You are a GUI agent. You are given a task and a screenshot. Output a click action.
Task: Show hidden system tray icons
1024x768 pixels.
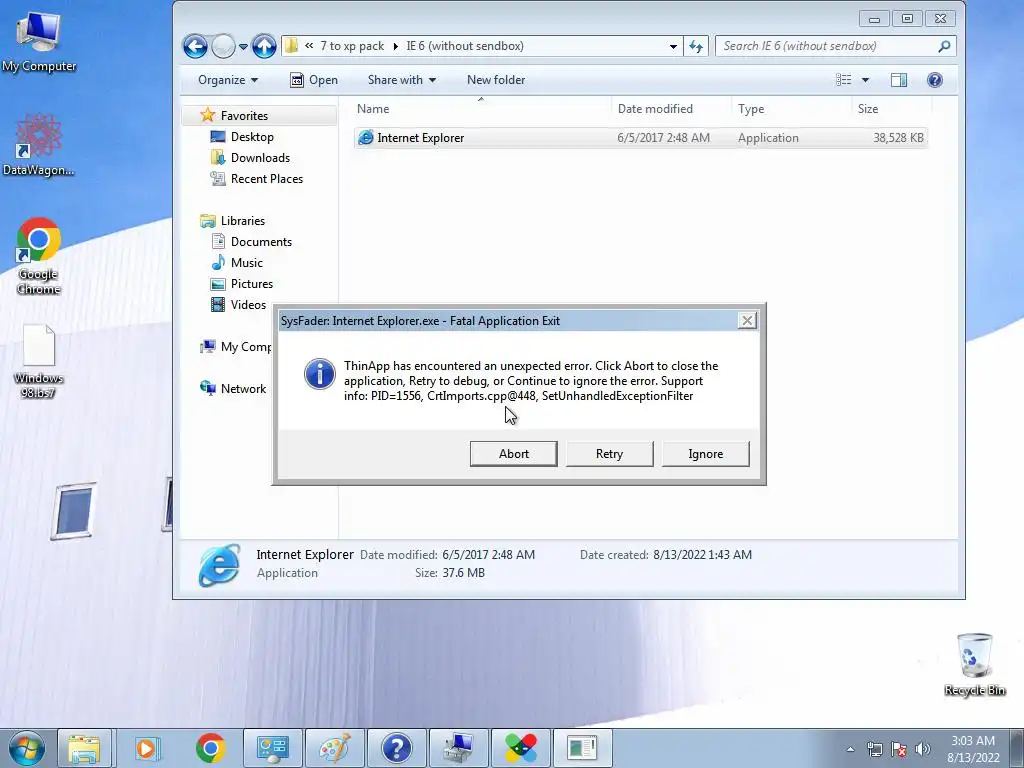coord(850,749)
